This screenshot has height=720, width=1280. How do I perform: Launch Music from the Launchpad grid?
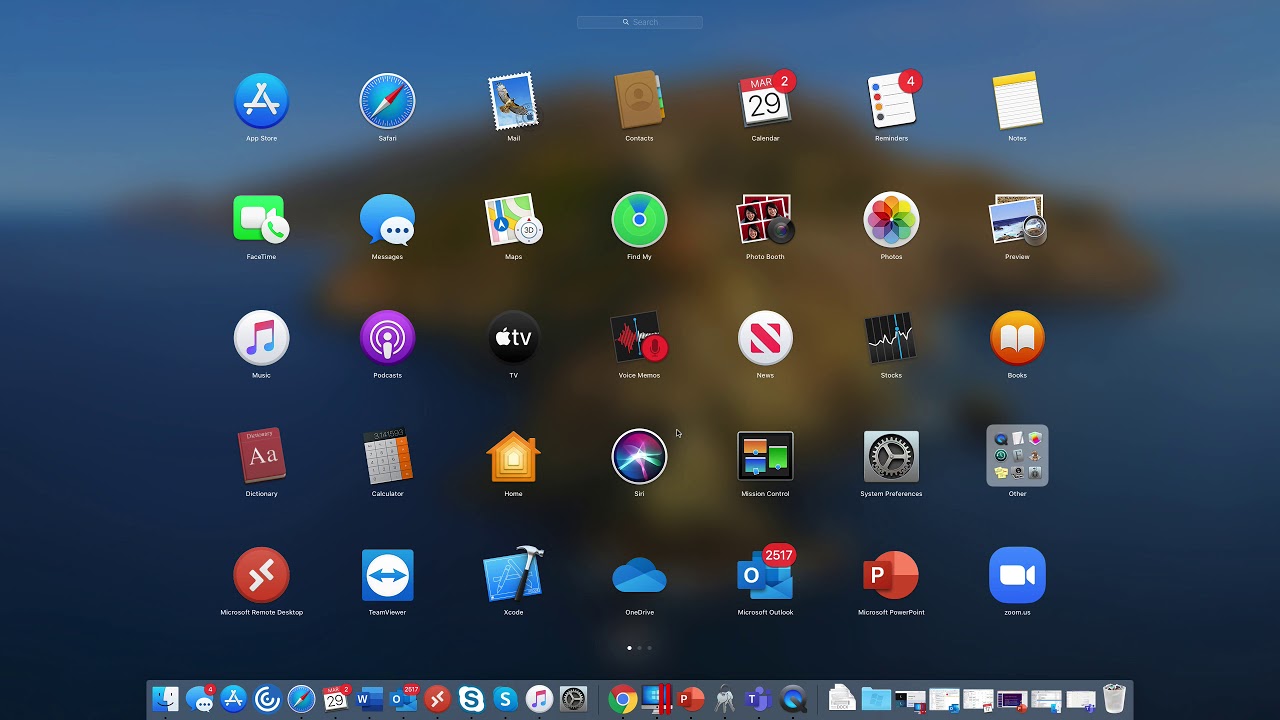pyautogui.click(x=261, y=338)
